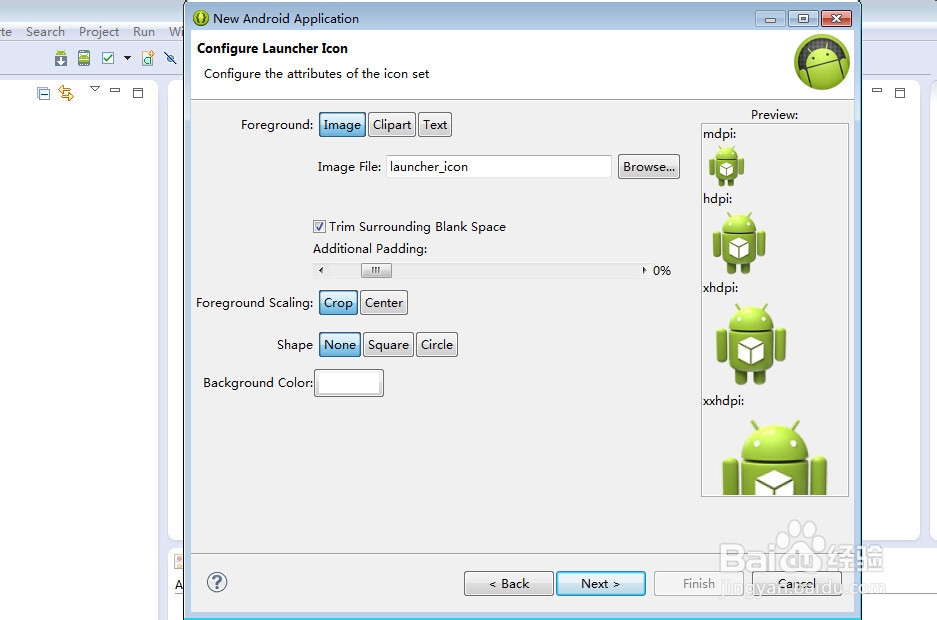
Task: Open Android SDK Manager in Eclipse toolbar
Action: 61,58
